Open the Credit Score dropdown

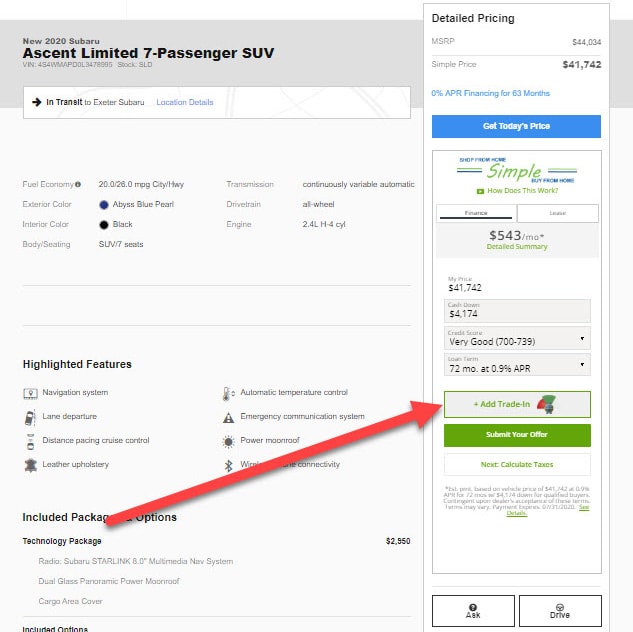tap(517, 338)
